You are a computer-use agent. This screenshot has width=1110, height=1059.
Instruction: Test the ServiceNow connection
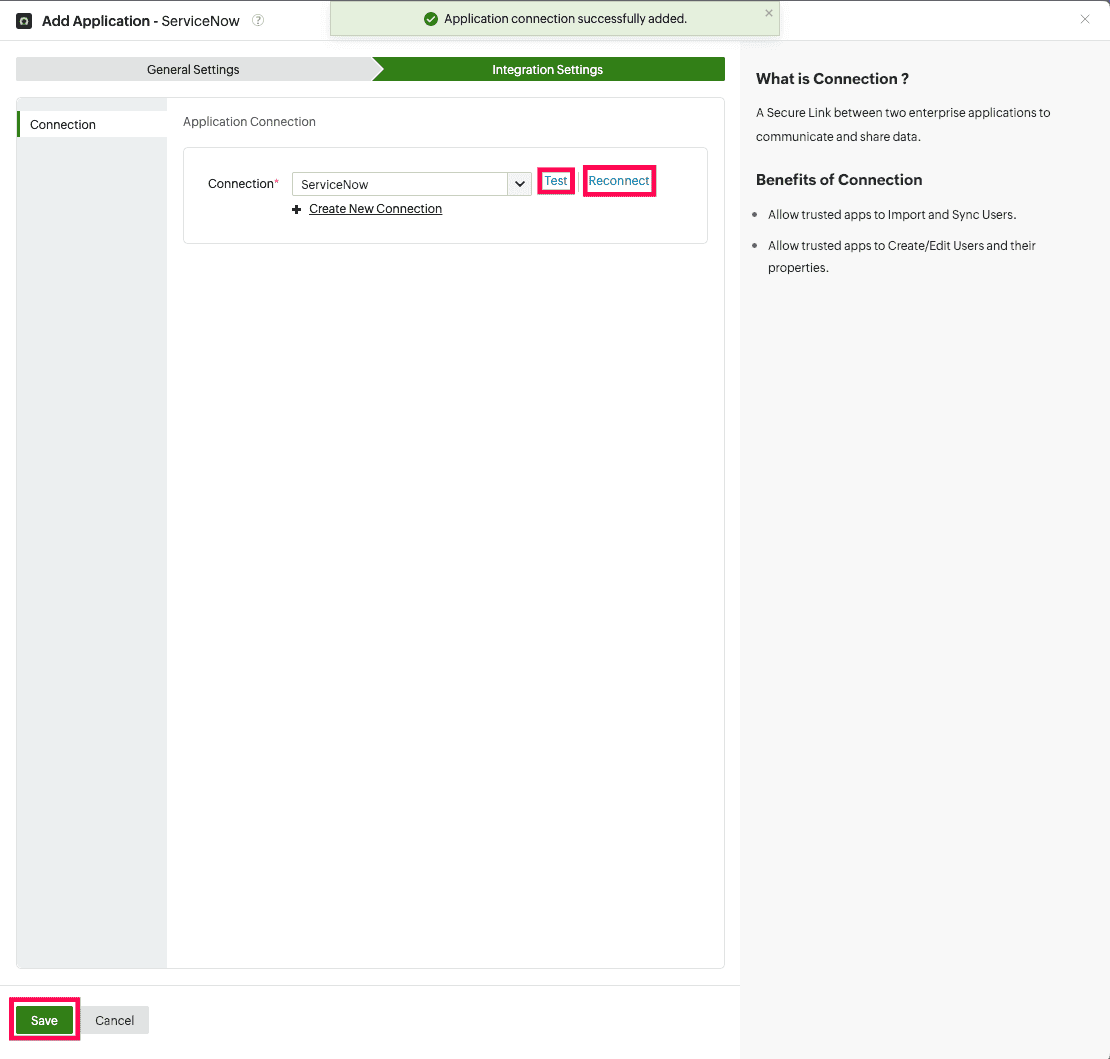click(556, 181)
